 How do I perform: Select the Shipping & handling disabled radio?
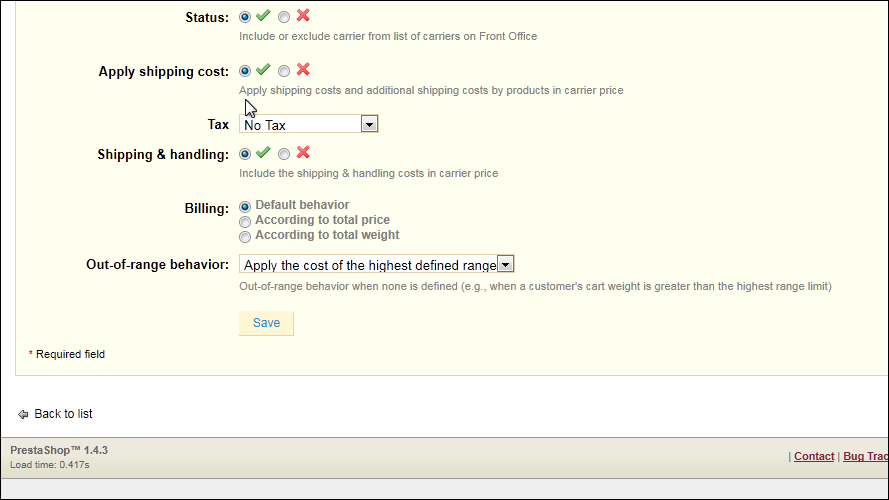pyautogui.click(x=284, y=154)
